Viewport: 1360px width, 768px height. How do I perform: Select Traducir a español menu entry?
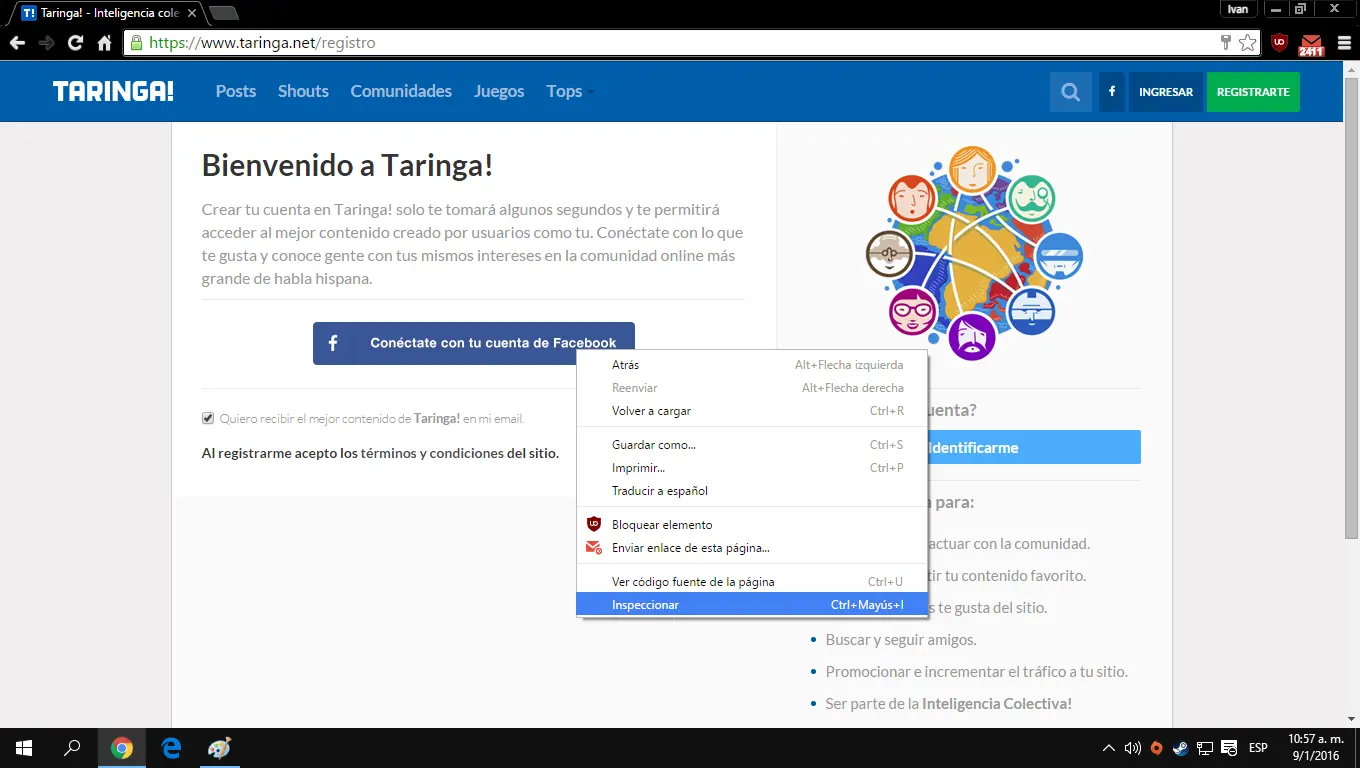coord(752,491)
